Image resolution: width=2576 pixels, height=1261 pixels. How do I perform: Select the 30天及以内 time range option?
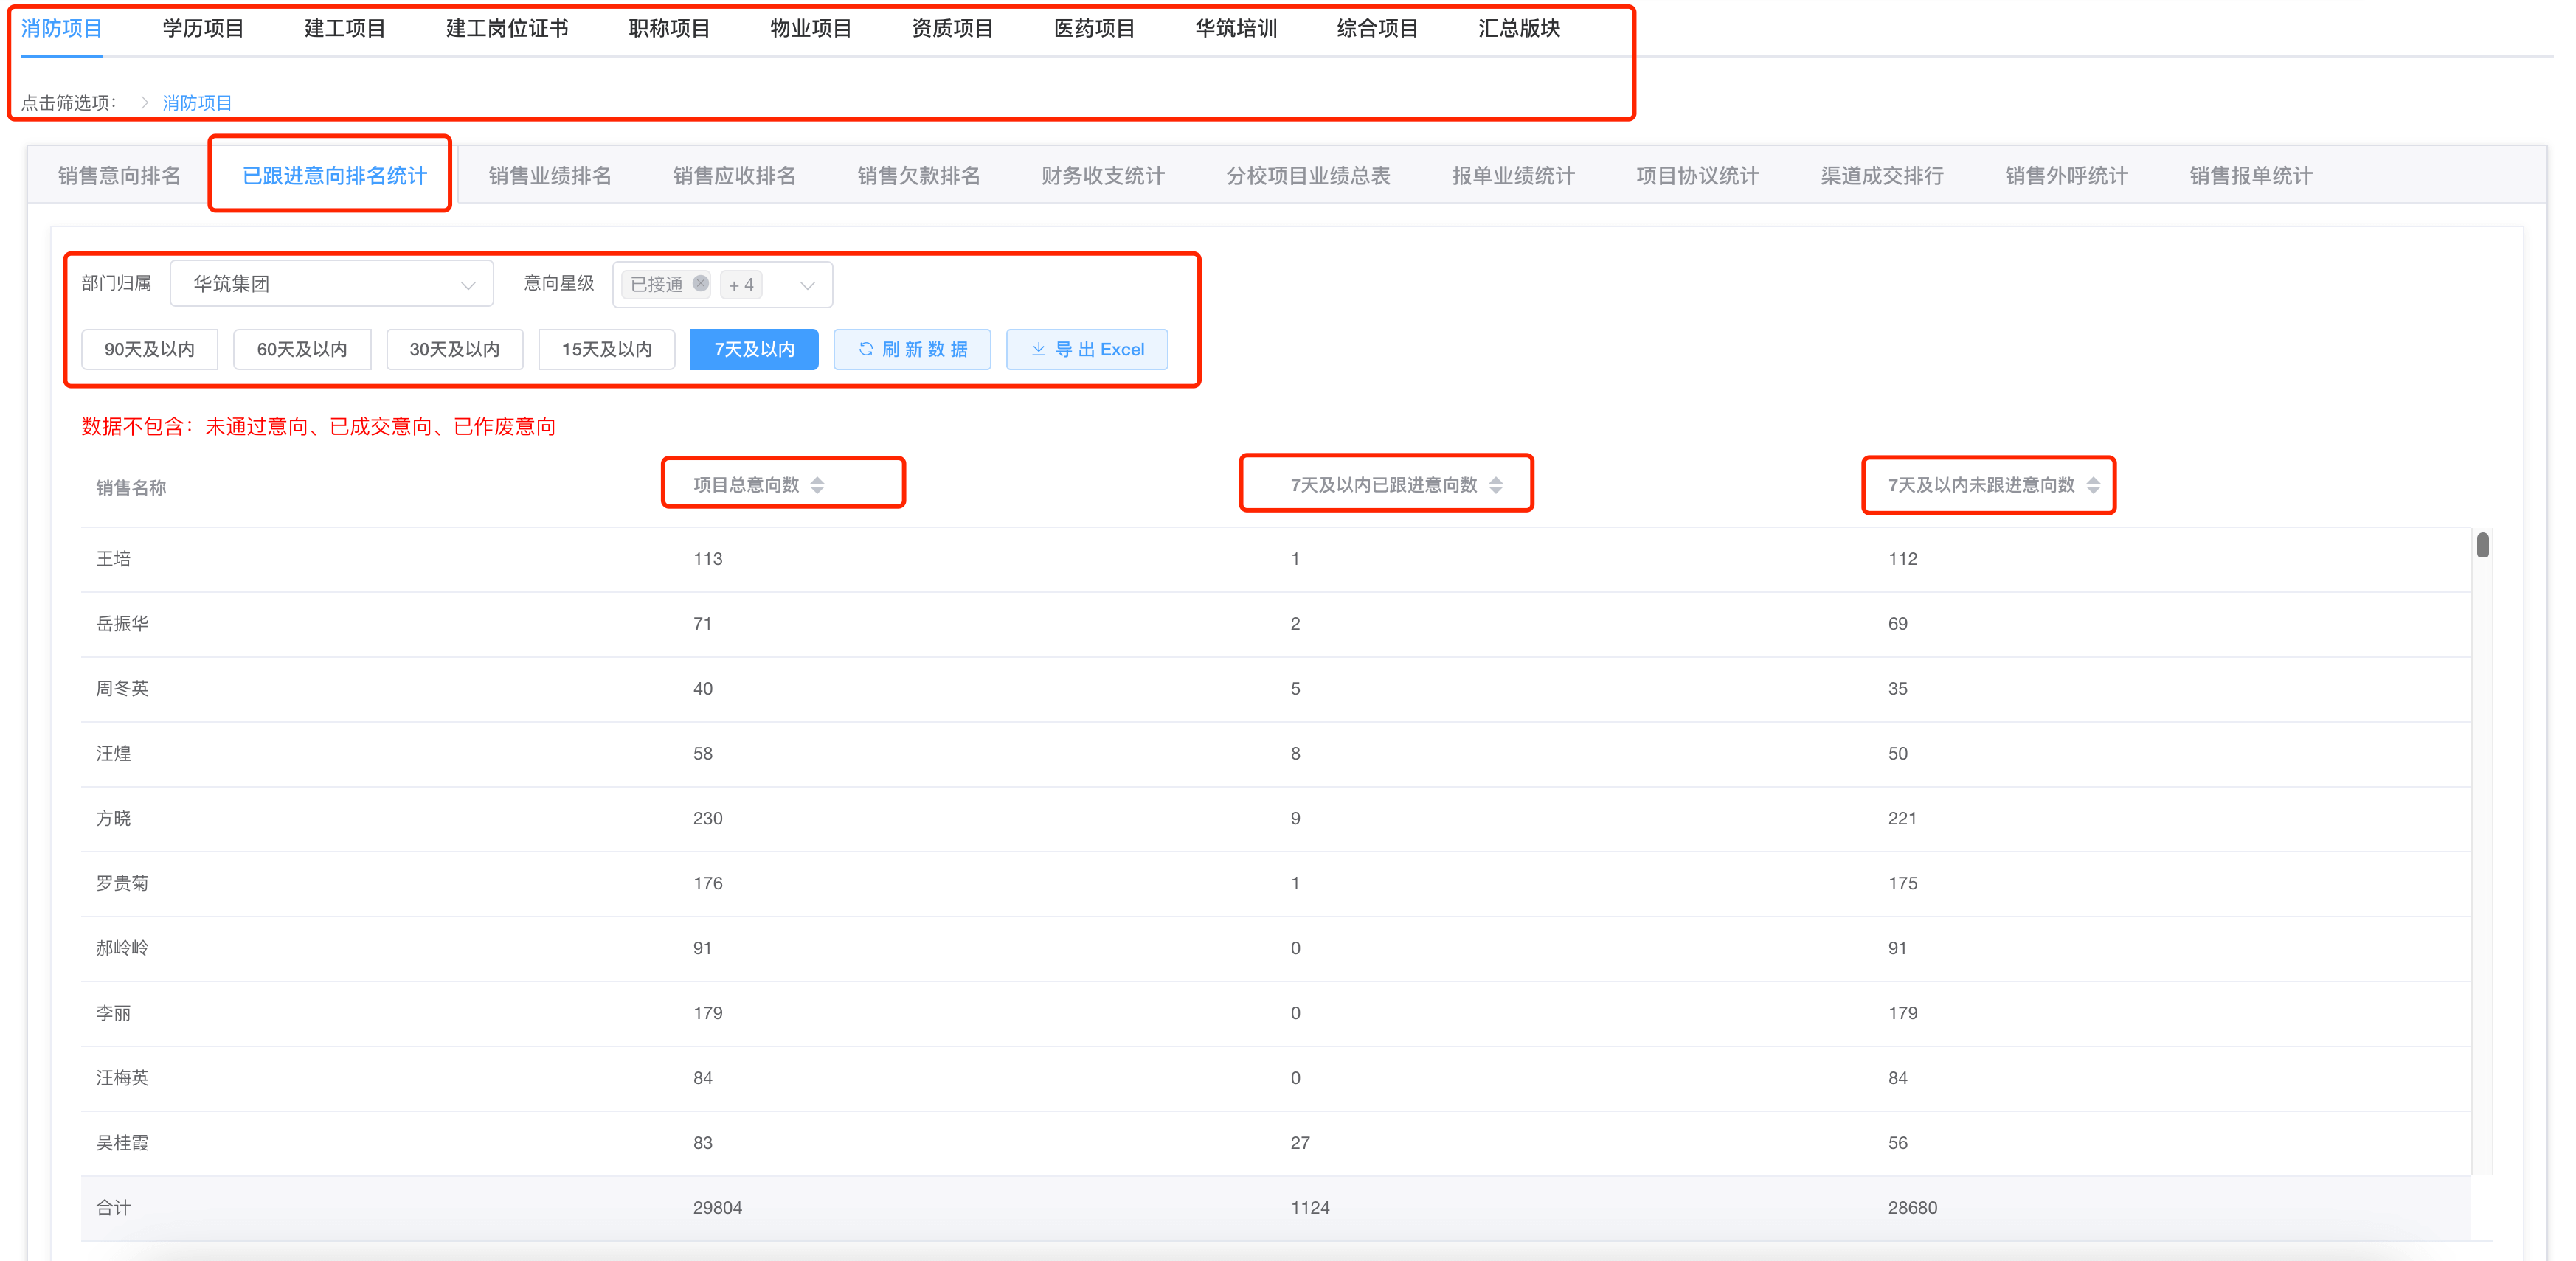(454, 349)
